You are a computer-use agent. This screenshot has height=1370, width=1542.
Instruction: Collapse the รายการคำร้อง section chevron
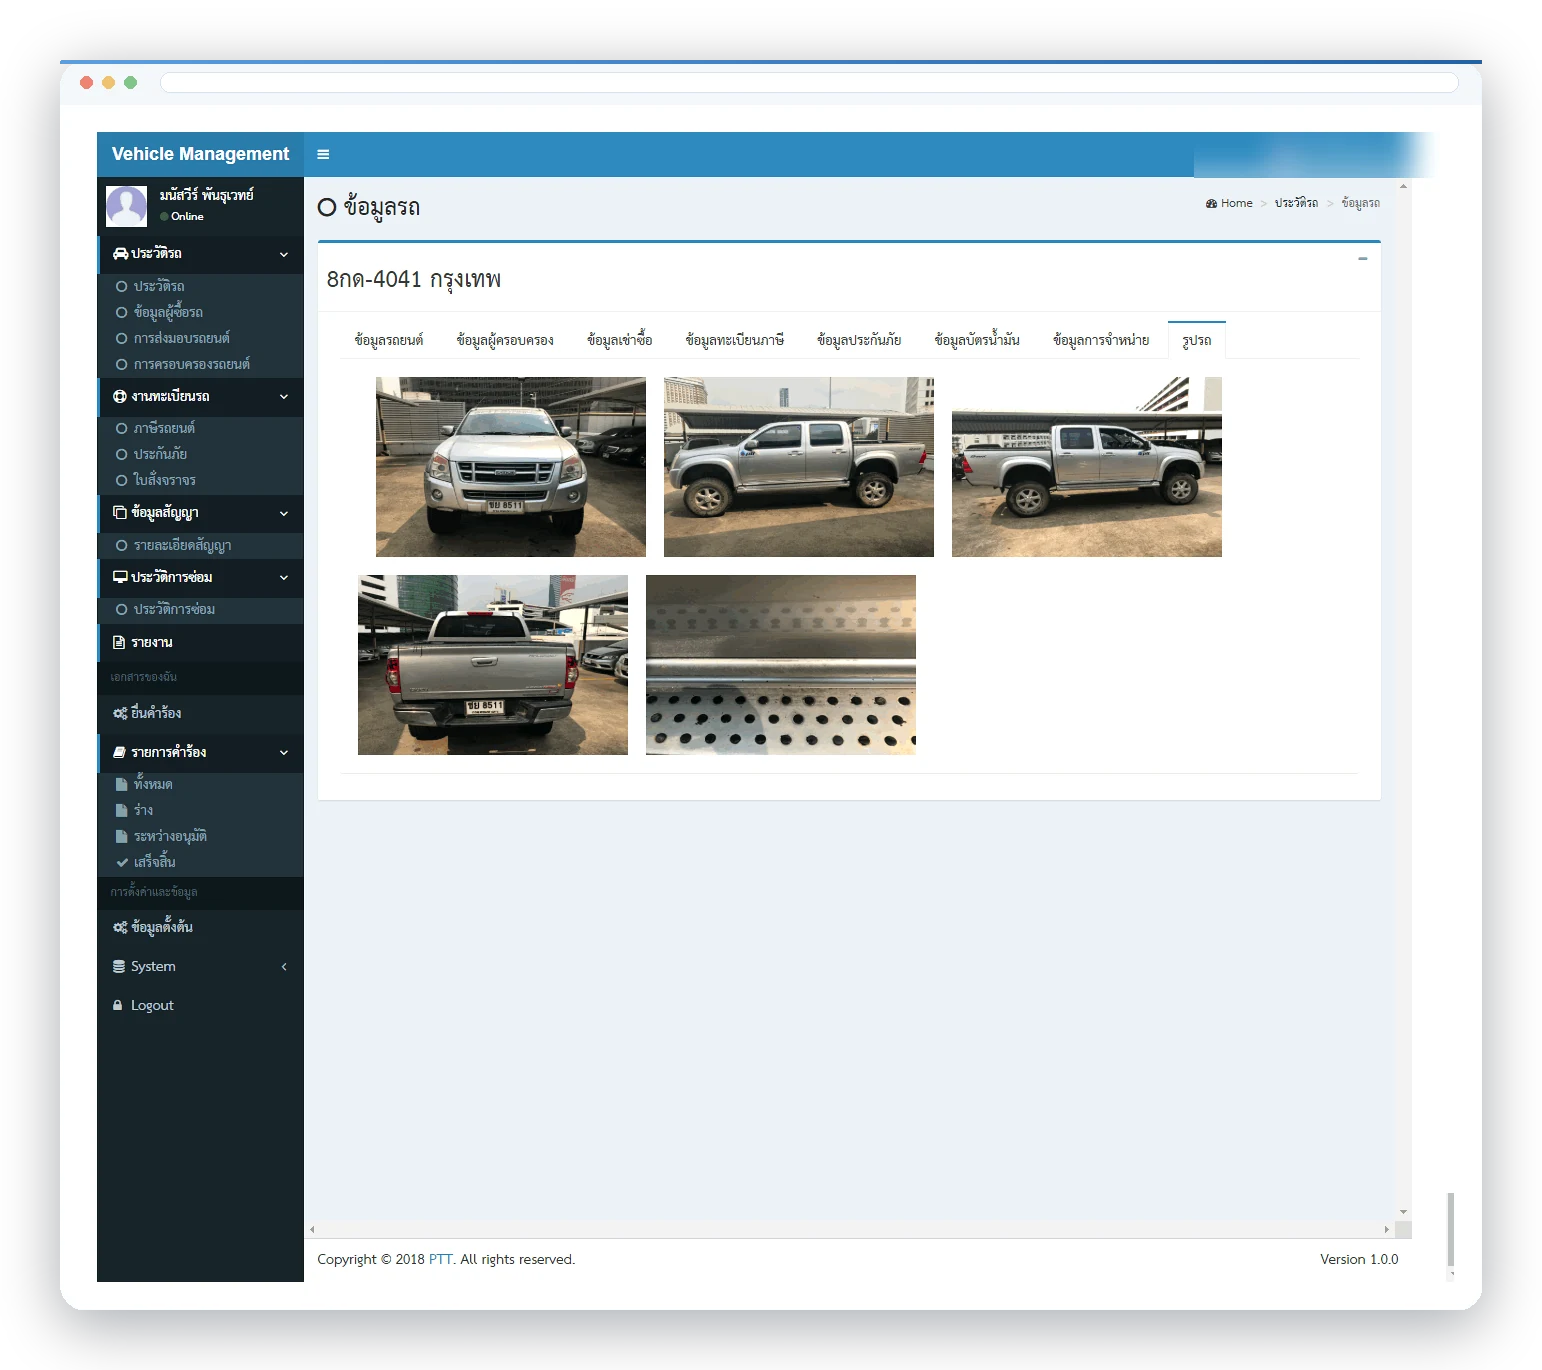(284, 753)
